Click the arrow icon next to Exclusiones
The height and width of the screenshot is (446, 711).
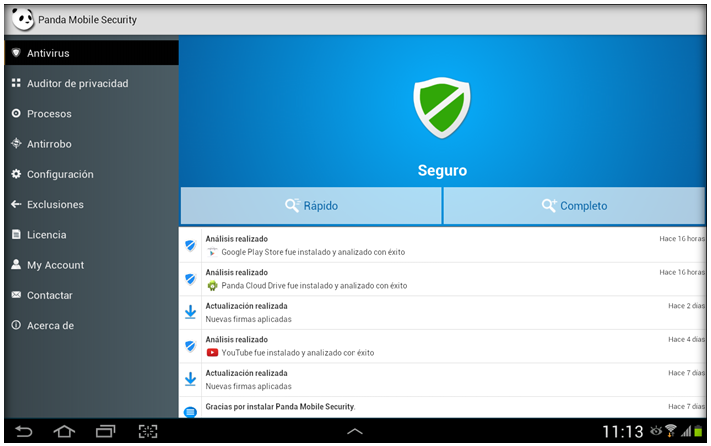click(16, 204)
